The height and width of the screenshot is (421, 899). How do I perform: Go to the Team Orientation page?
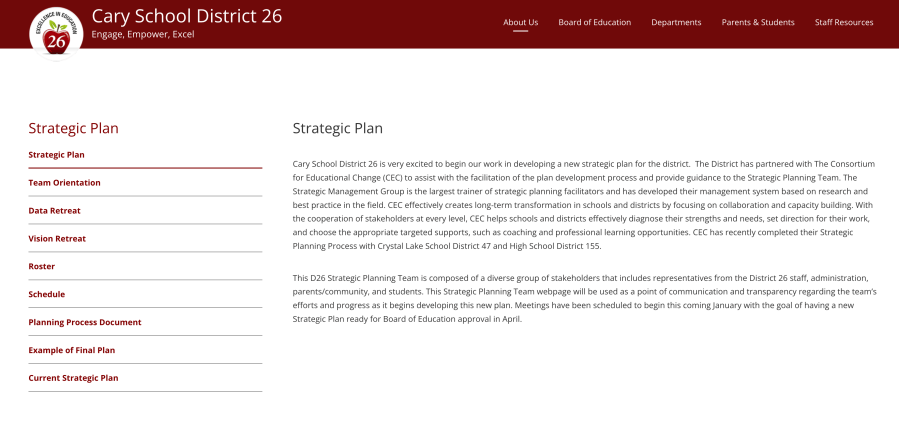pos(64,183)
